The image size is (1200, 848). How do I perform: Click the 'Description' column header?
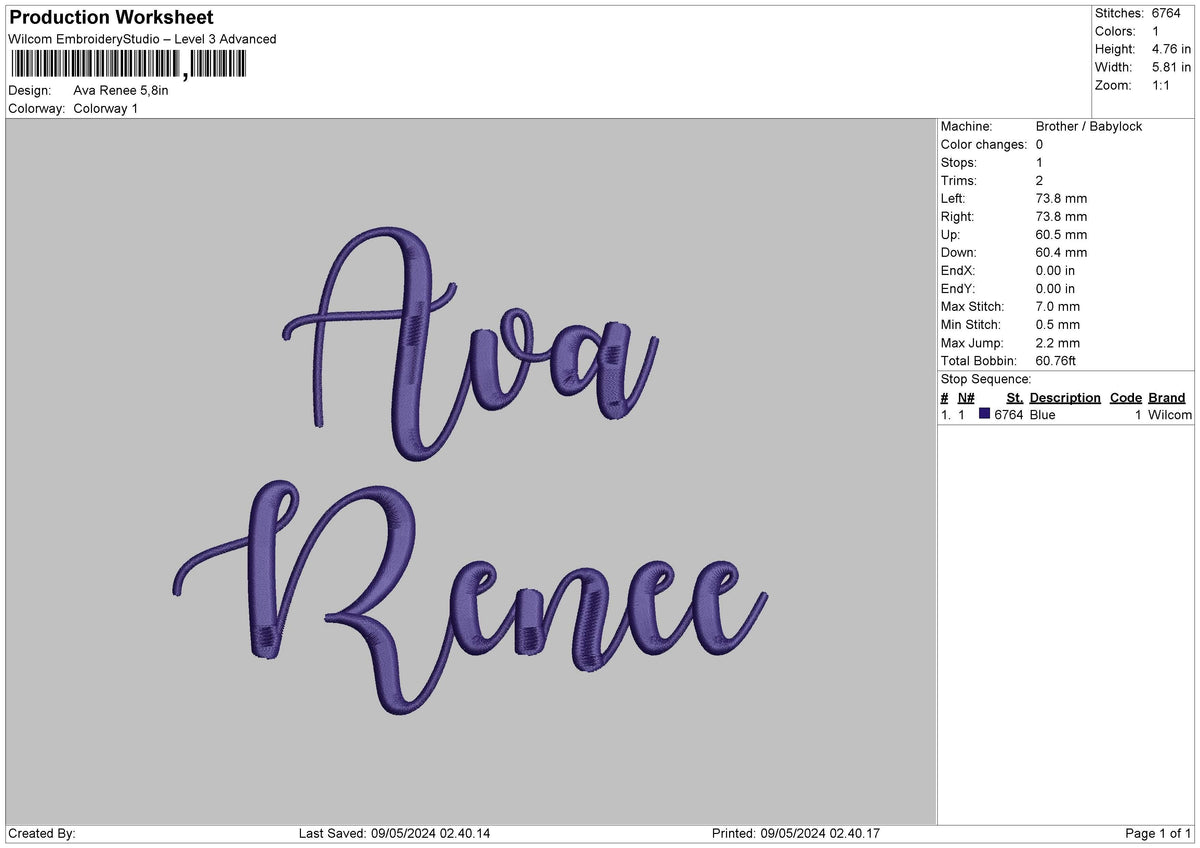click(1065, 397)
